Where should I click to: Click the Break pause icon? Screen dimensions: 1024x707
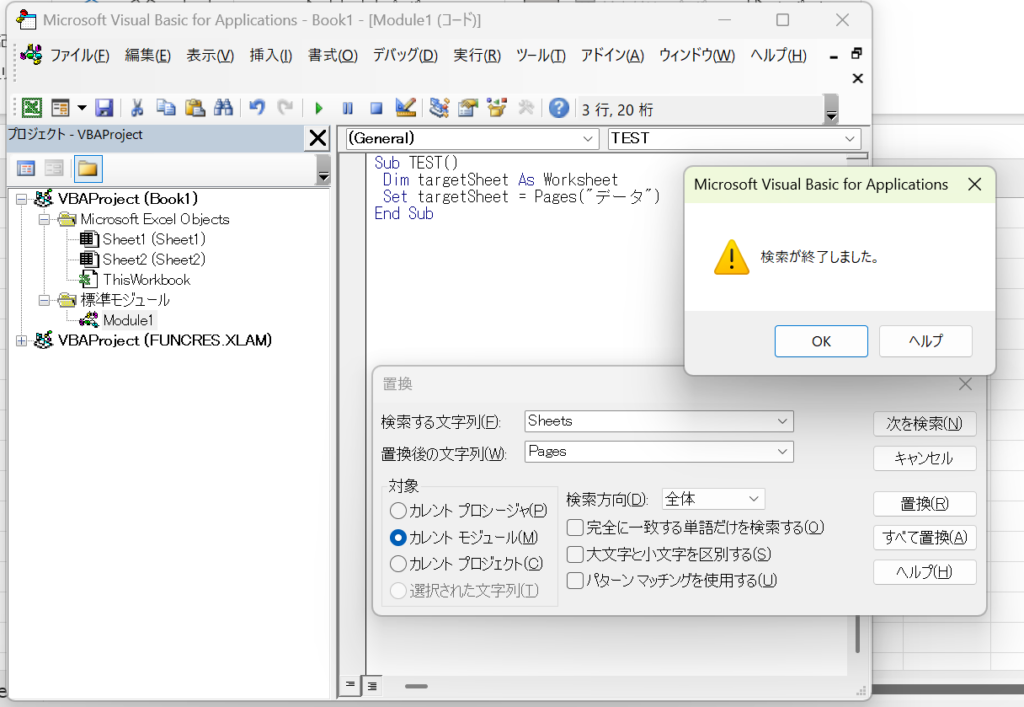(347, 108)
